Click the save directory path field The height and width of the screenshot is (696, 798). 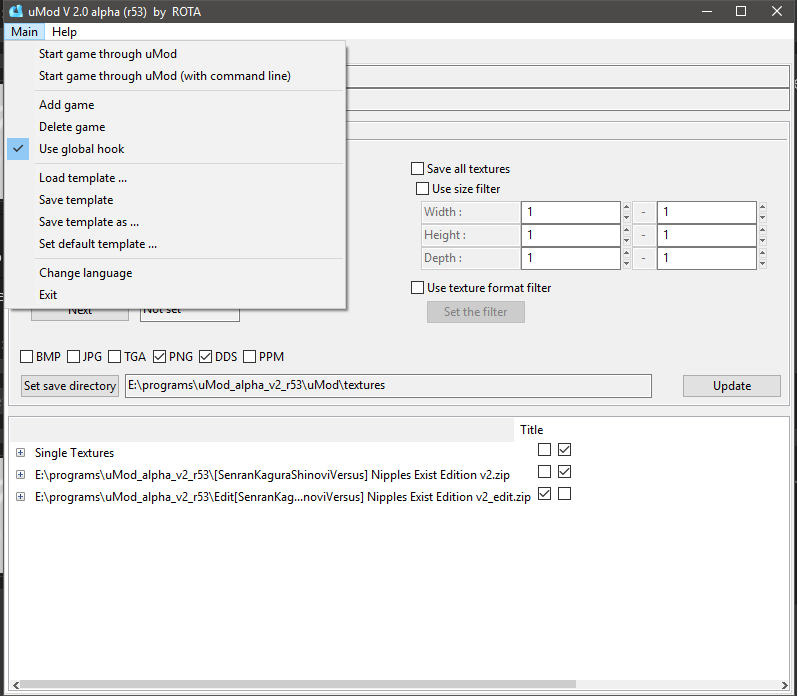coord(388,386)
